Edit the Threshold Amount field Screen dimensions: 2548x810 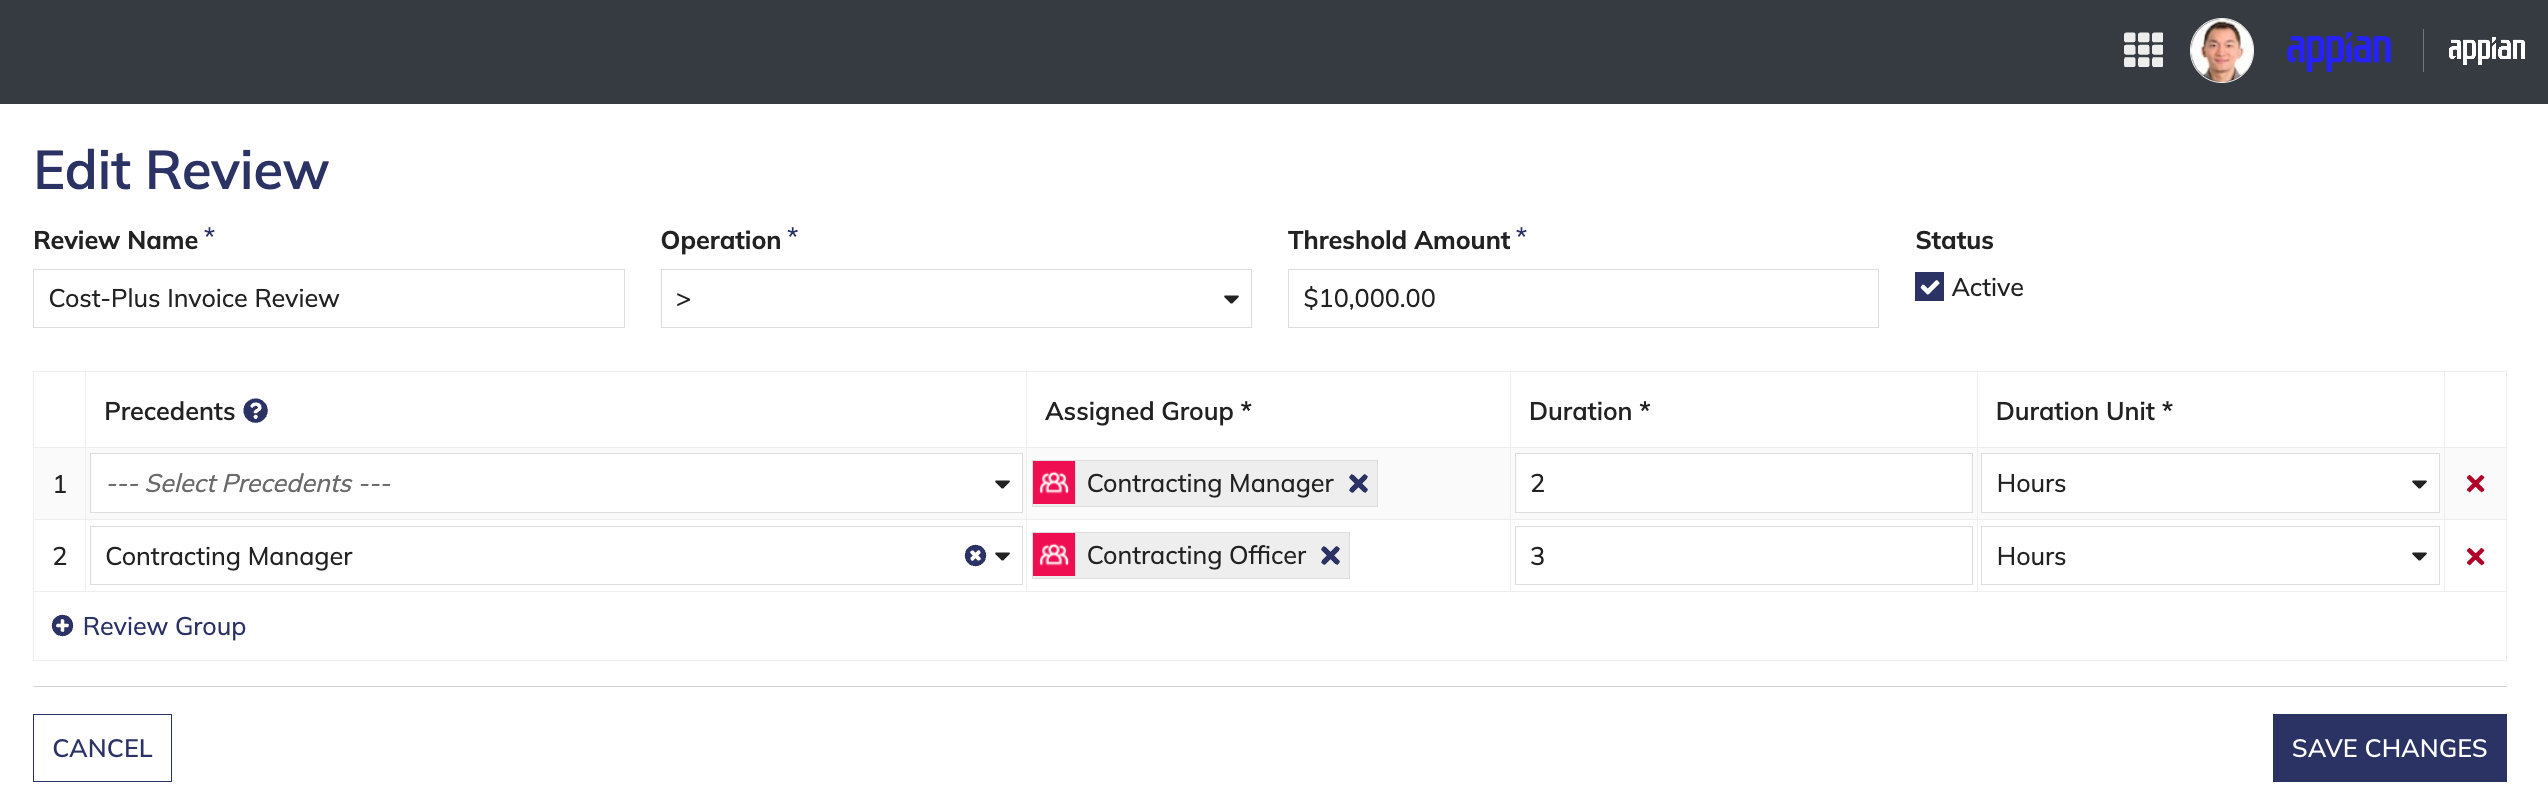[1583, 298]
